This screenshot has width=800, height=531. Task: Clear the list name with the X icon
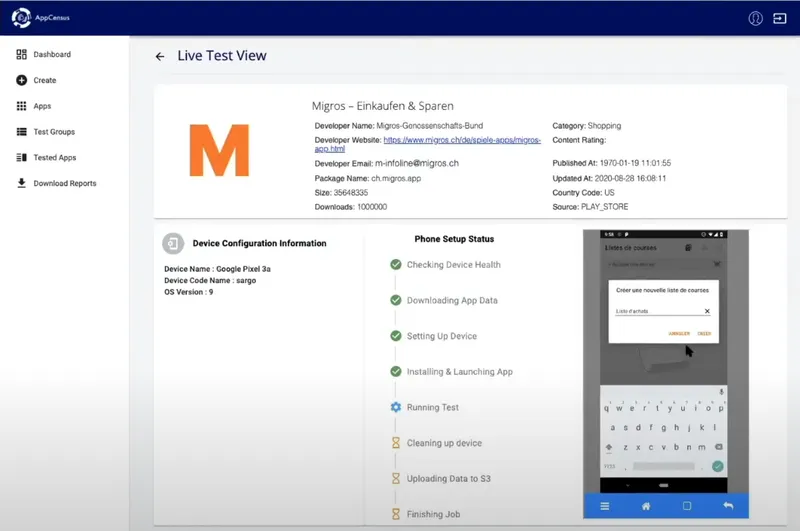[x=707, y=311]
